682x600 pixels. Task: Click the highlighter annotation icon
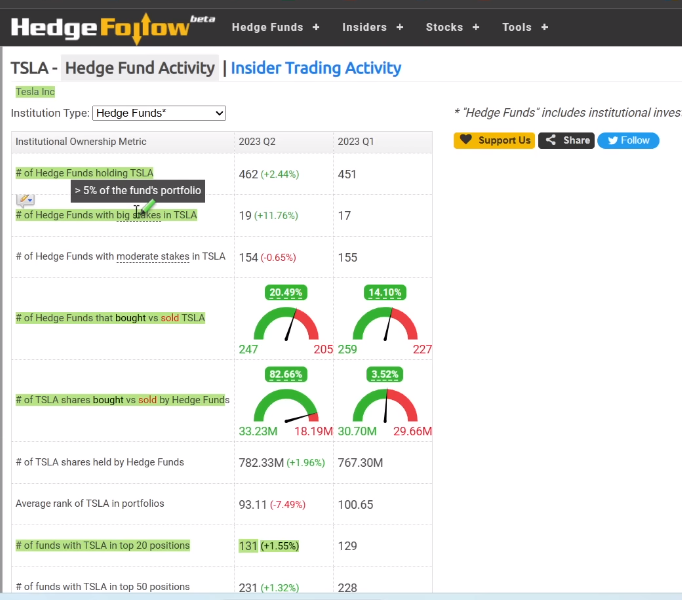tap(25, 200)
